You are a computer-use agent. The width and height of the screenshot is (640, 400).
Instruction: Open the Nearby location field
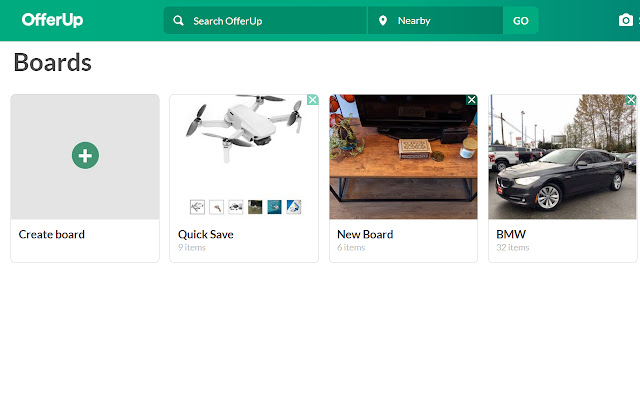(436, 20)
